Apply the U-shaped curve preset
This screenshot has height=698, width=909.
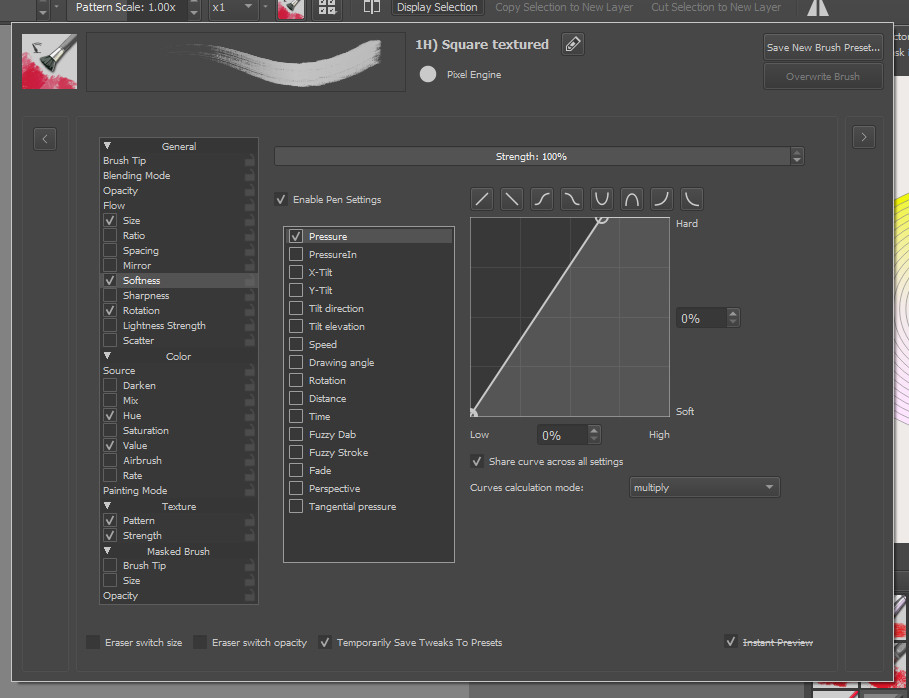[602, 198]
